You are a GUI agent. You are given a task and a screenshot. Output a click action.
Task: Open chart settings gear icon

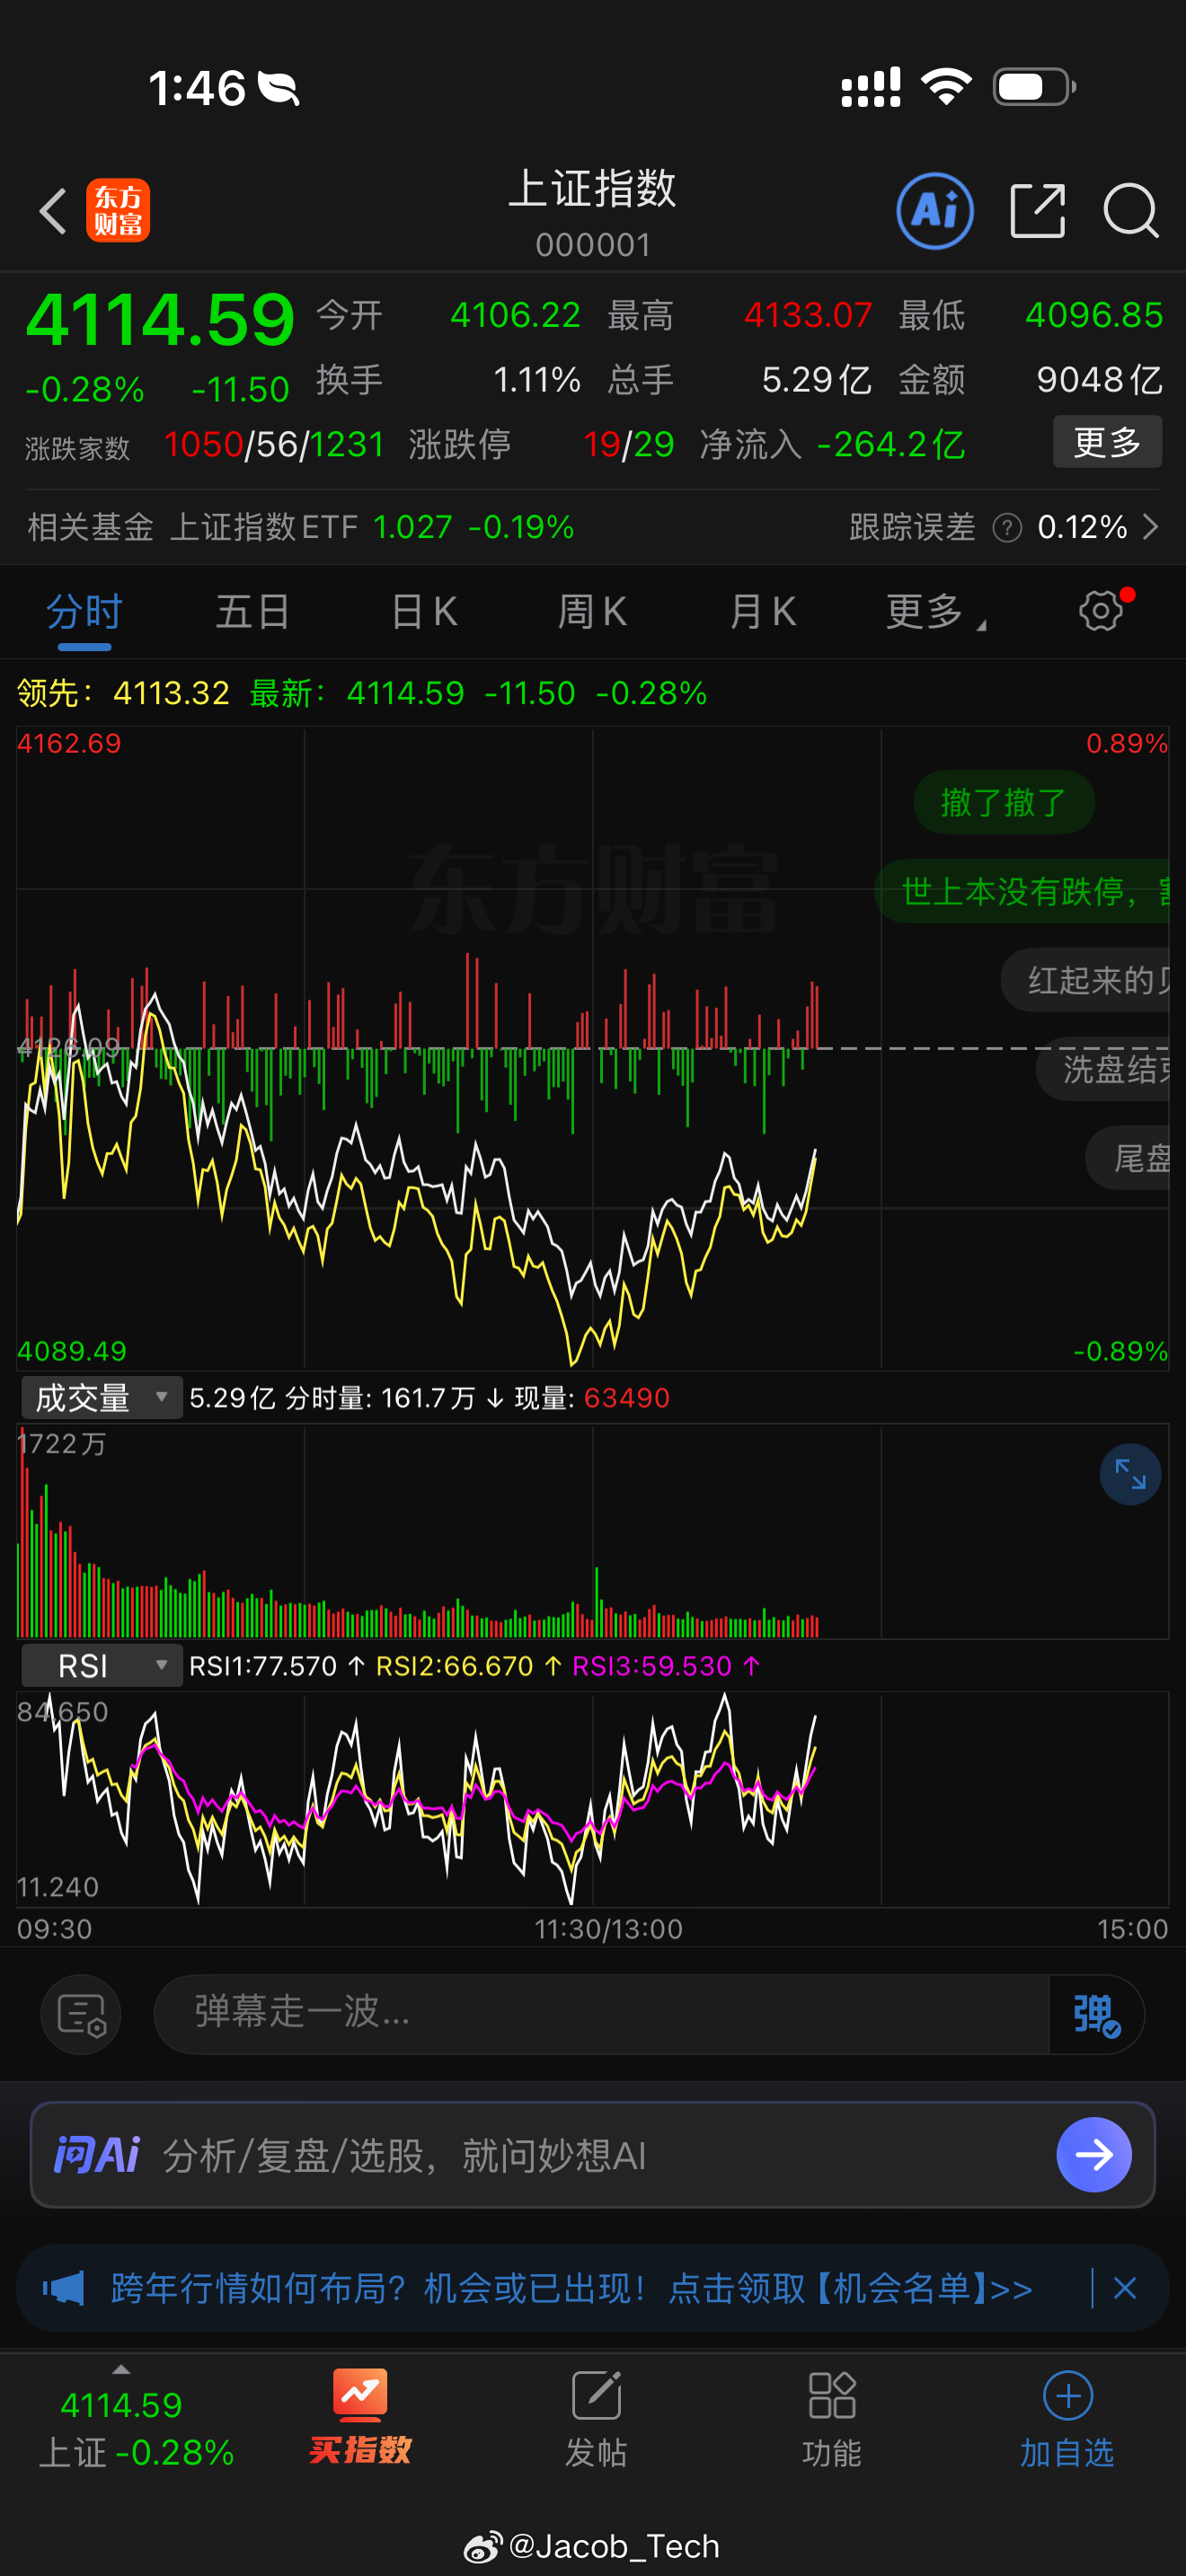coord(1101,610)
